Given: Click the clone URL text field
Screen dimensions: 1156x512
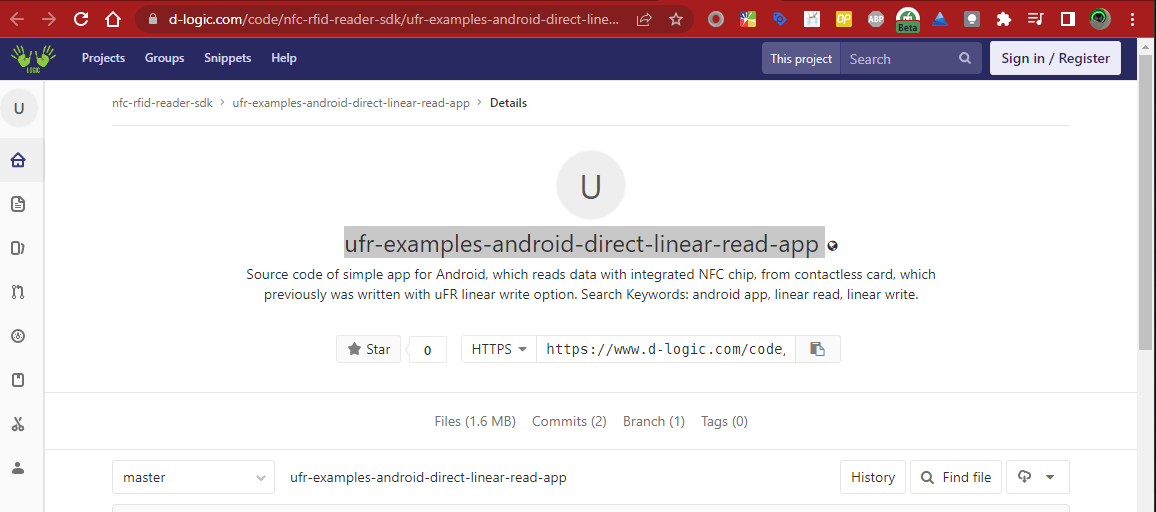Looking at the screenshot, I should [666, 349].
